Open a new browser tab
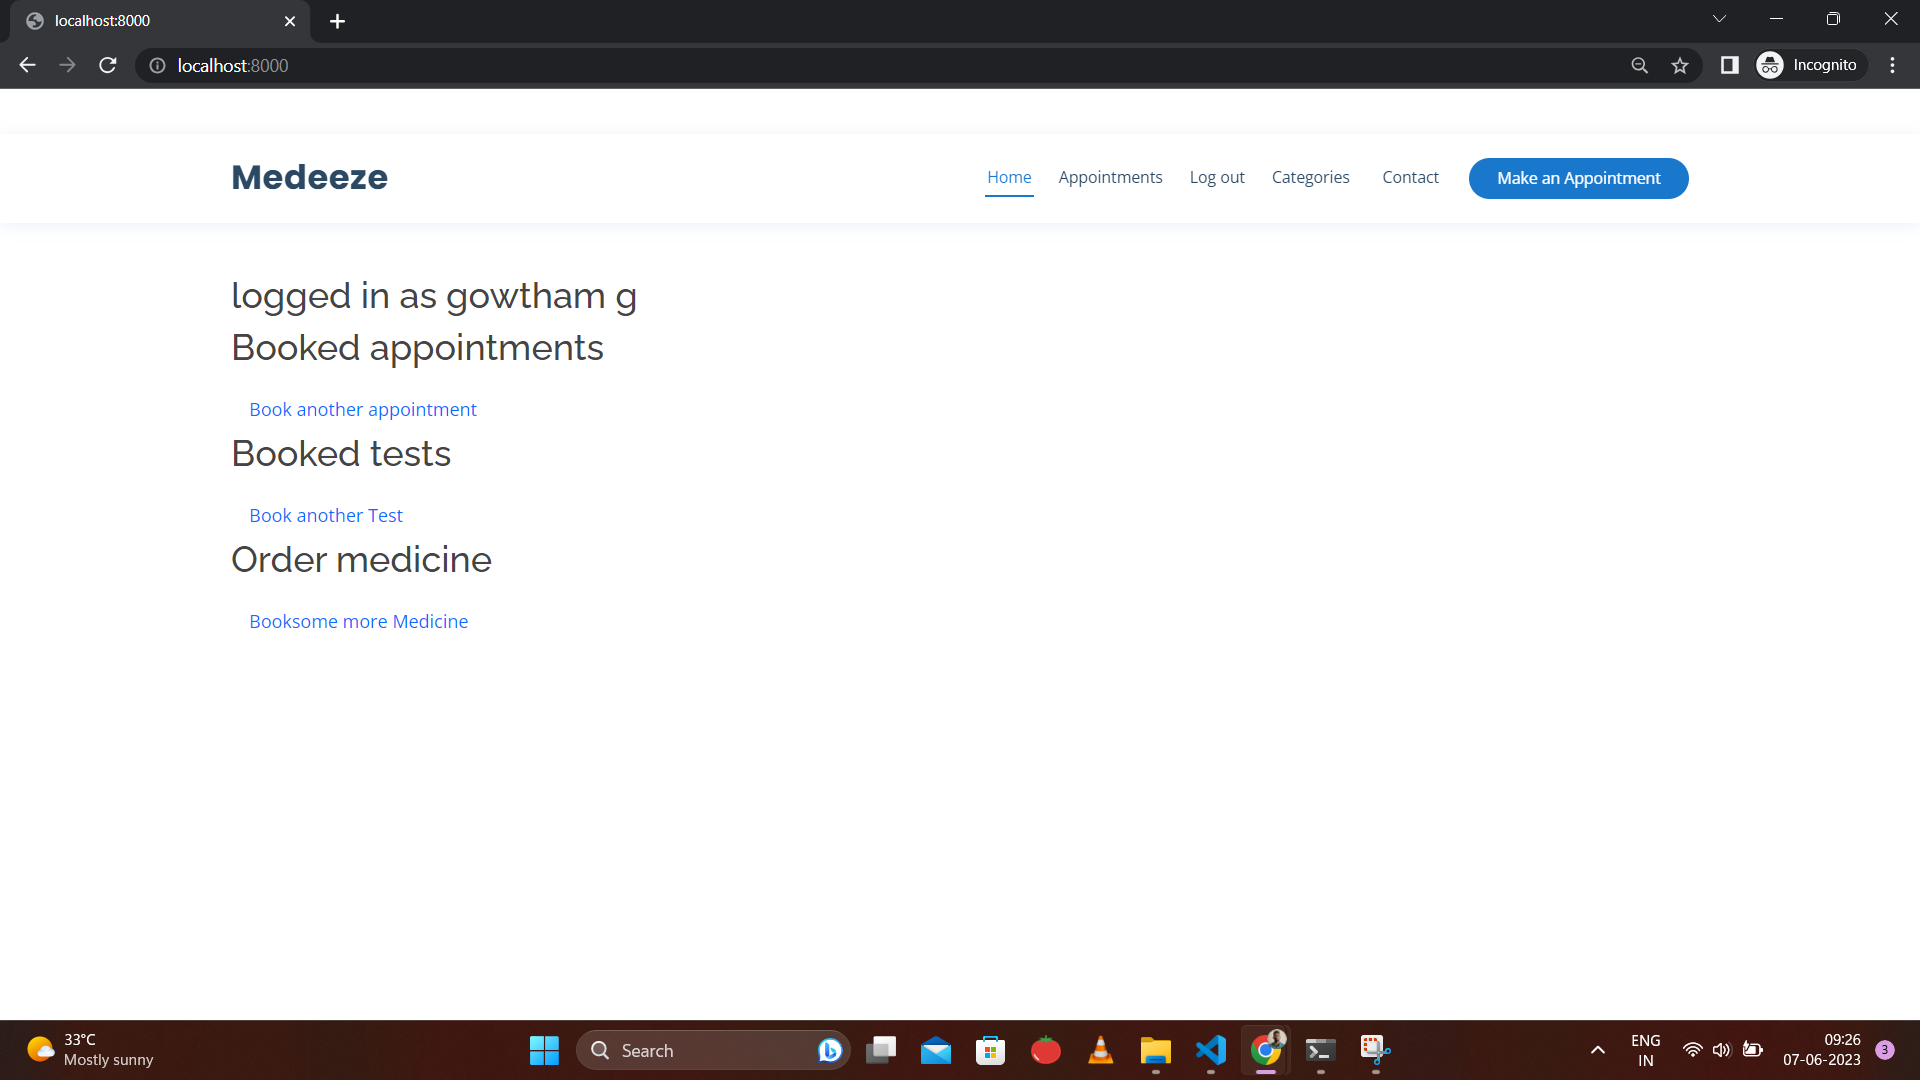This screenshot has width=1920, height=1080. [337, 21]
